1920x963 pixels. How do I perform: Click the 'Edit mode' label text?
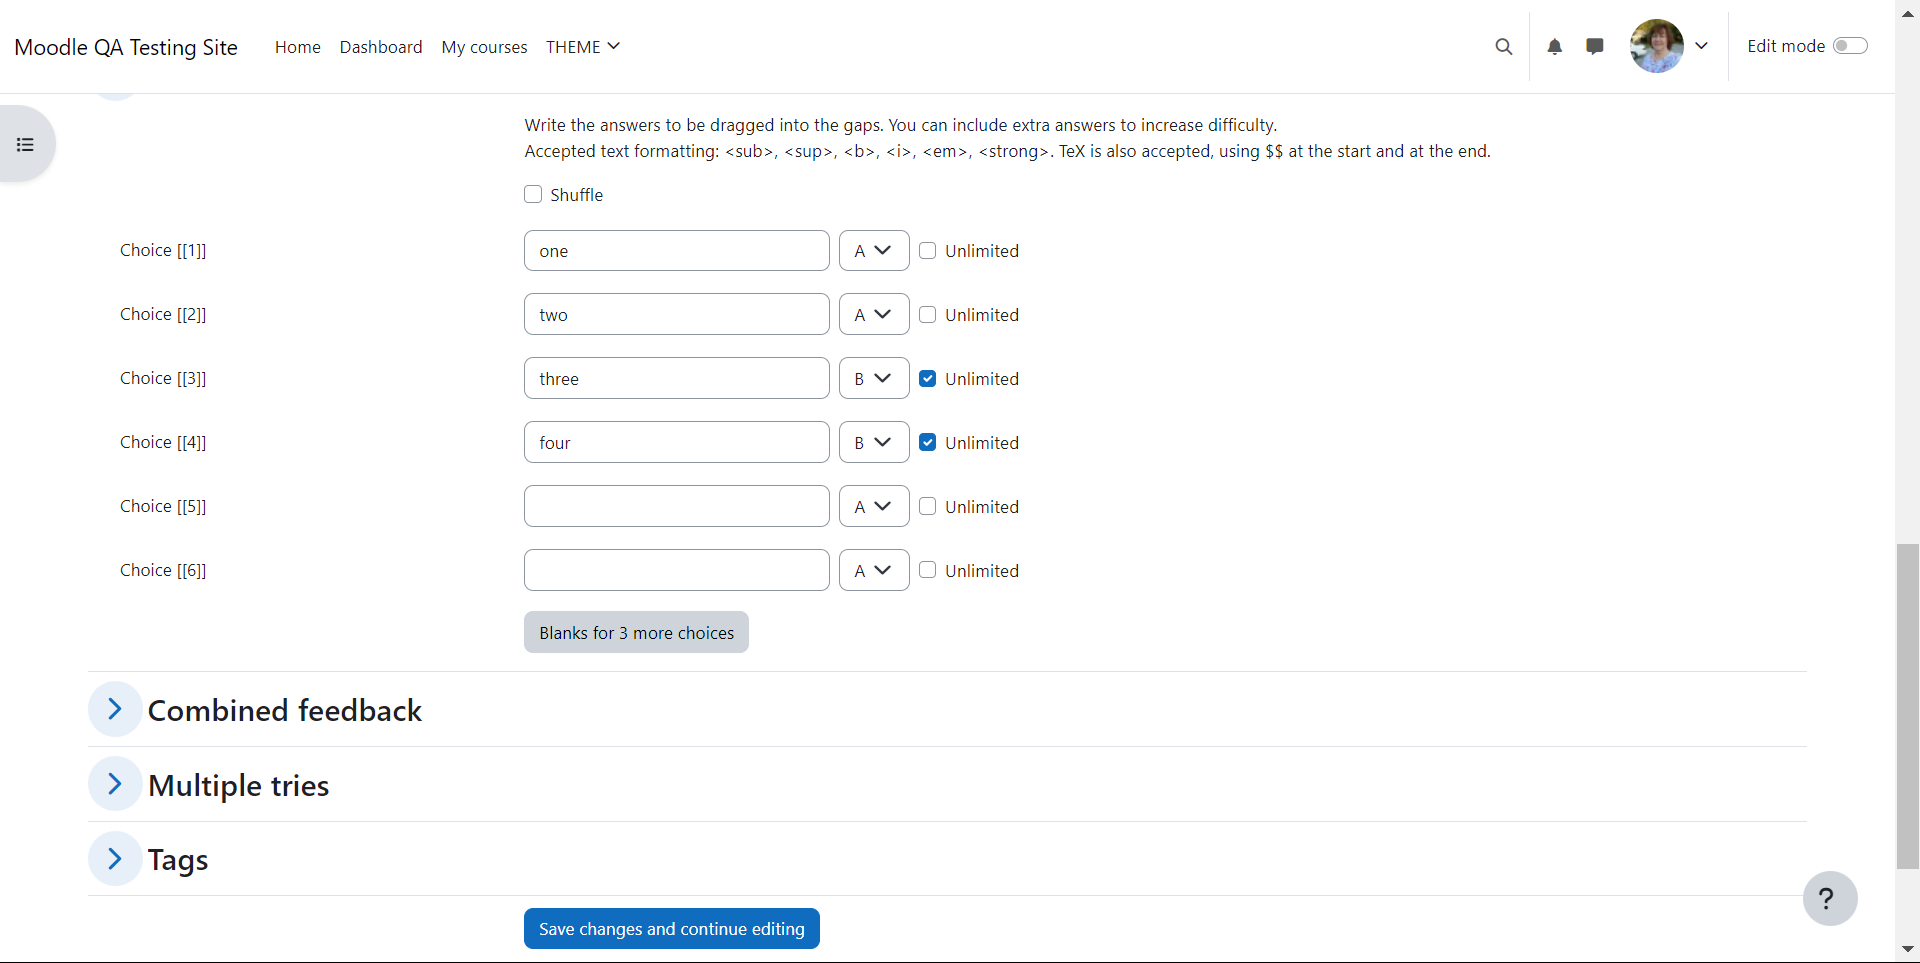1786,46
